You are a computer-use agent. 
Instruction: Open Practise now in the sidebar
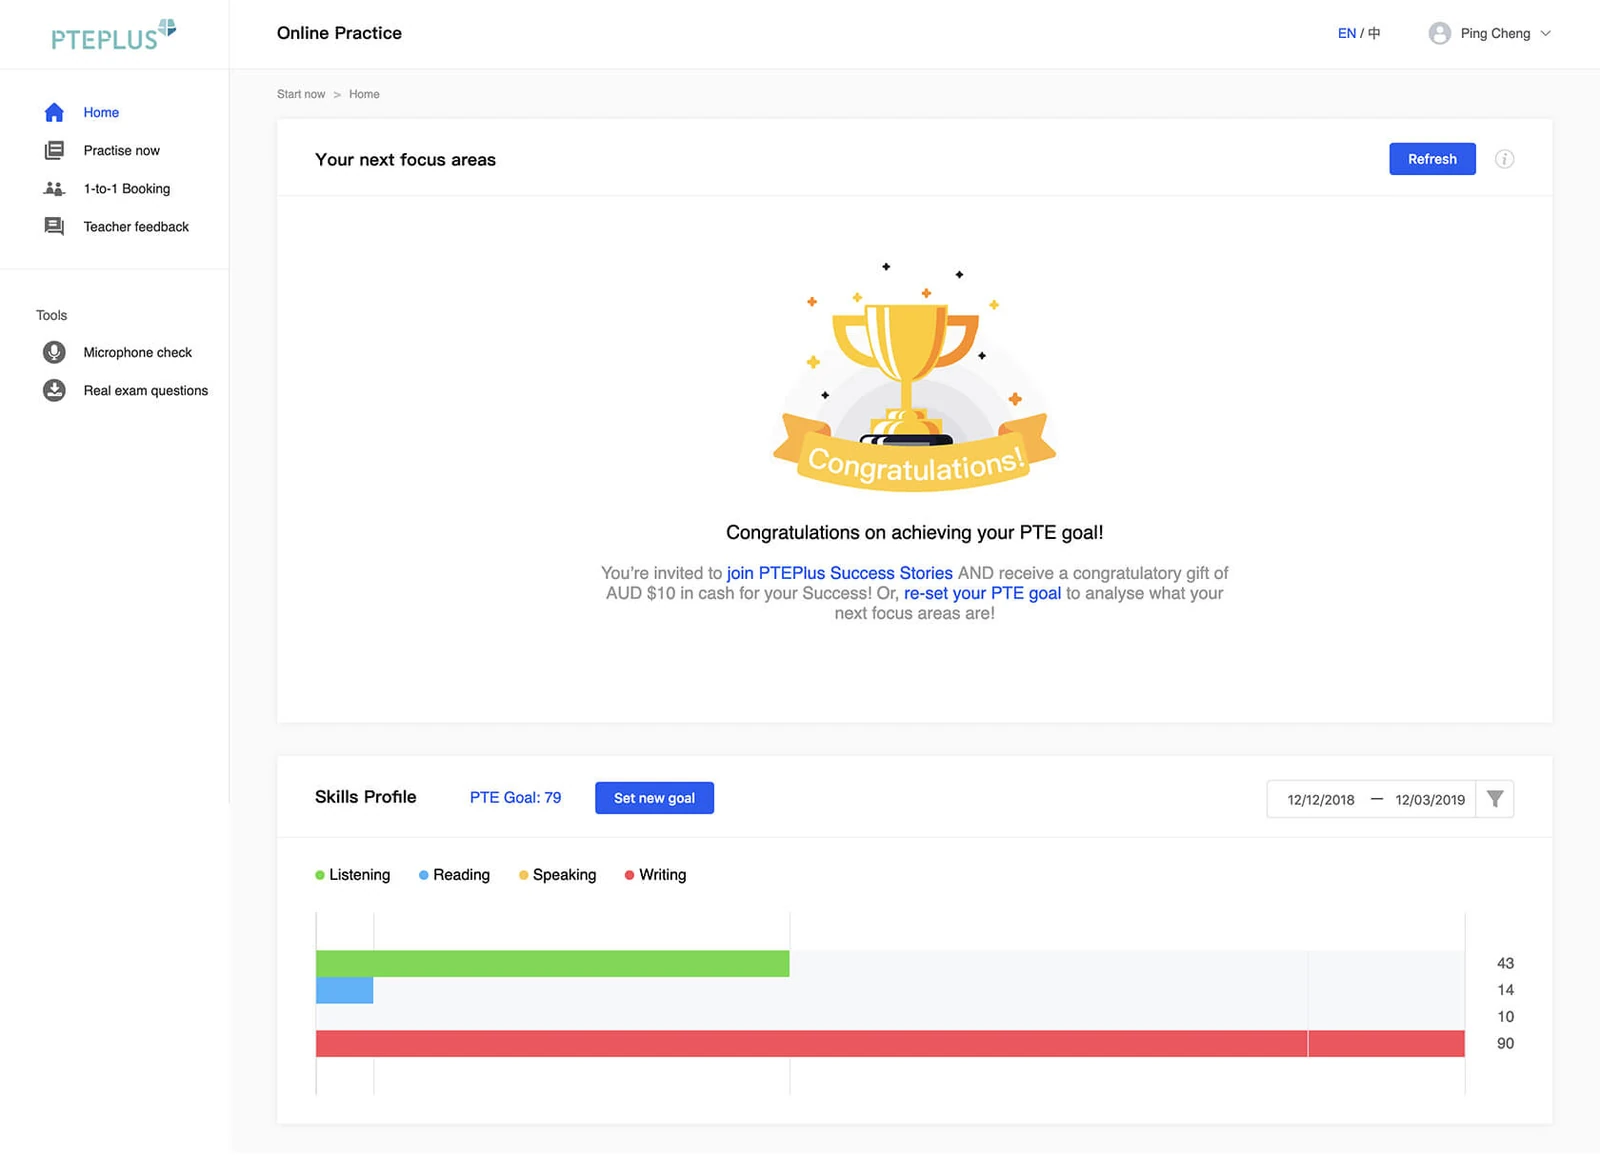(121, 150)
